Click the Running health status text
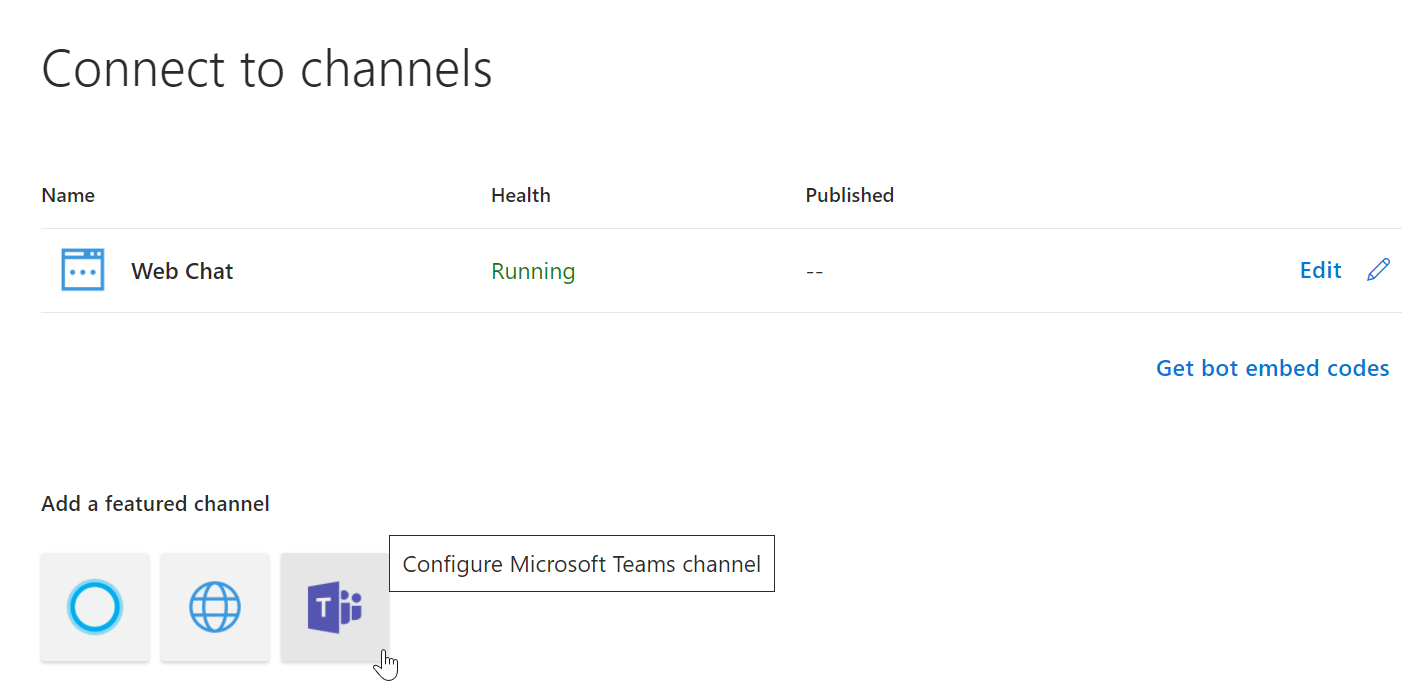1417x693 pixels. click(533, 271)
